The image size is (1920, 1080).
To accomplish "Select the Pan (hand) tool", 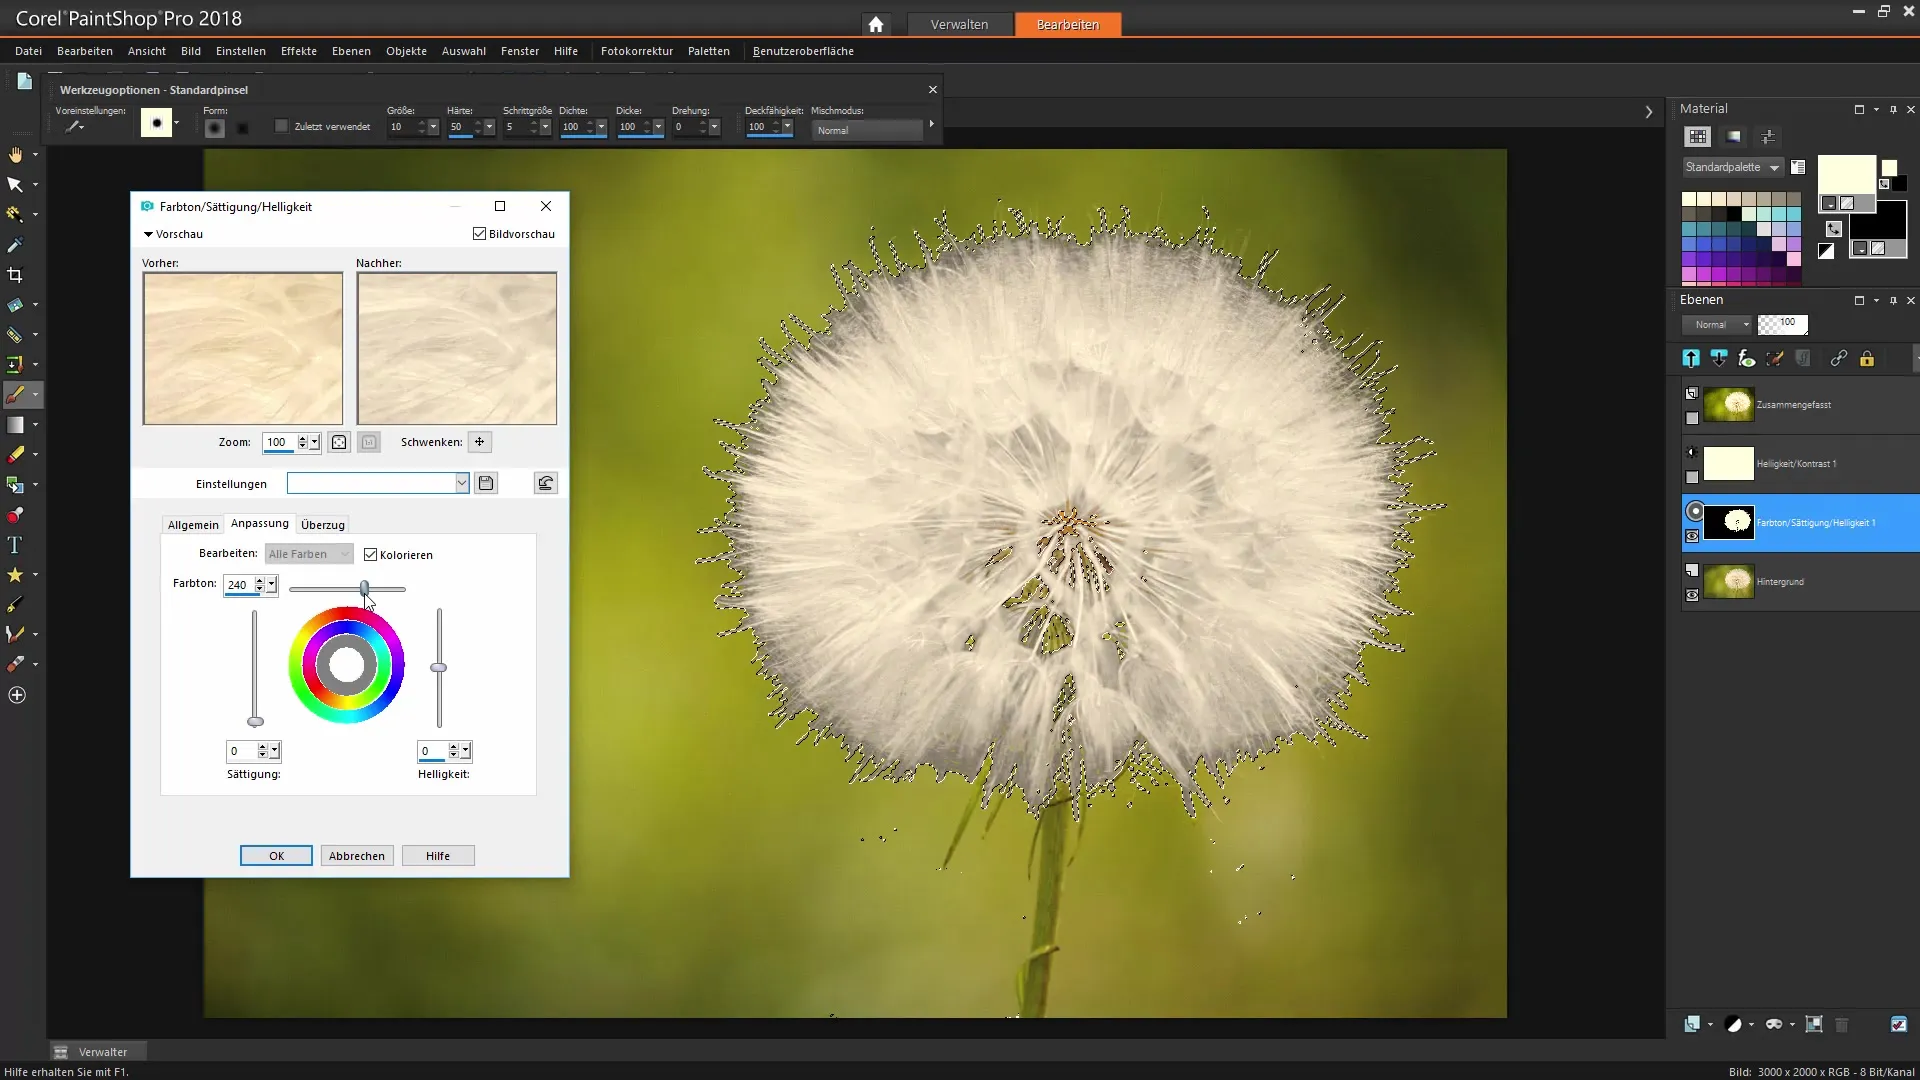I will point(15,155).
